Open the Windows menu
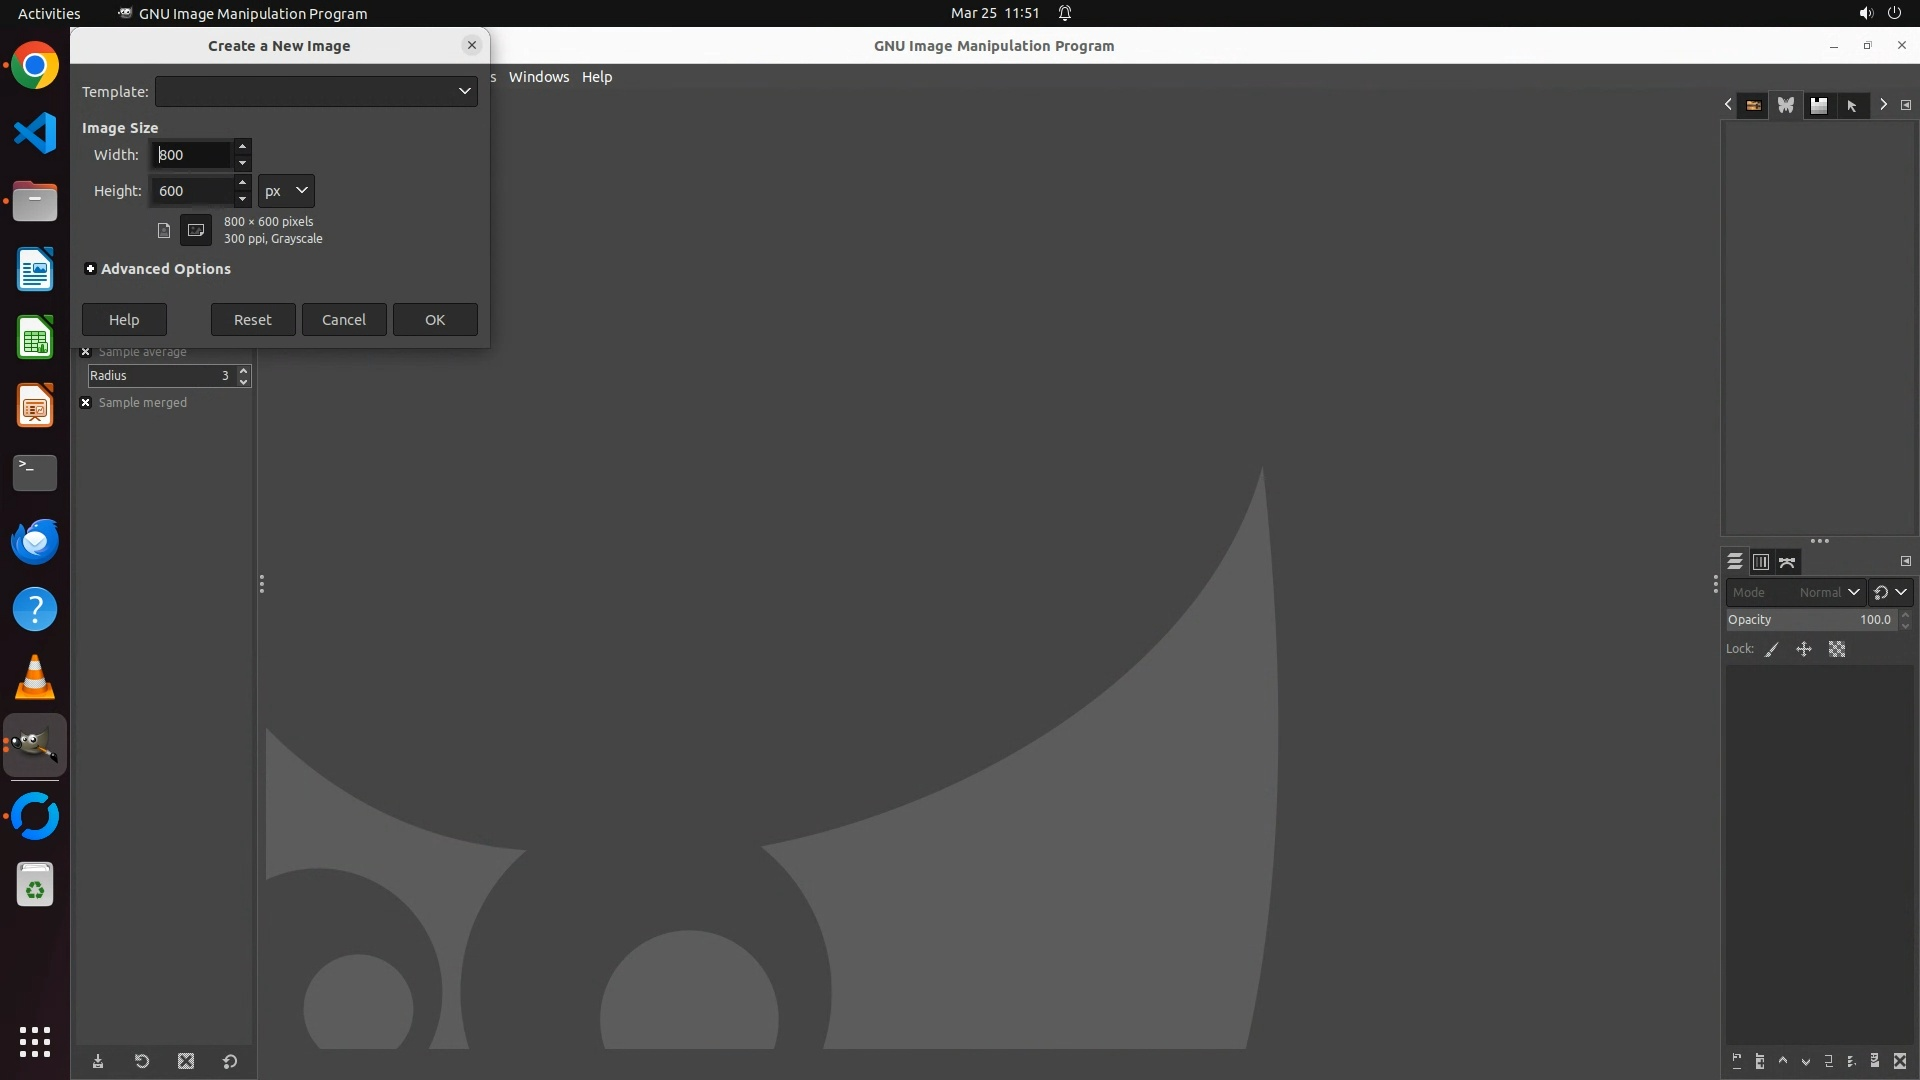 point(538,77)
